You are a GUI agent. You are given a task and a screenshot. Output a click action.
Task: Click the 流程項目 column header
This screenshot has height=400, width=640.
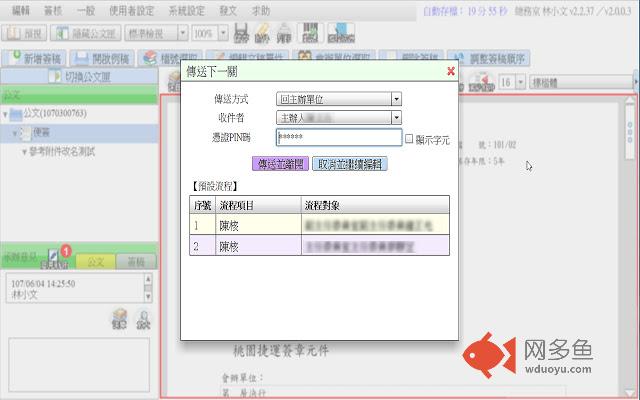[258, 205]
